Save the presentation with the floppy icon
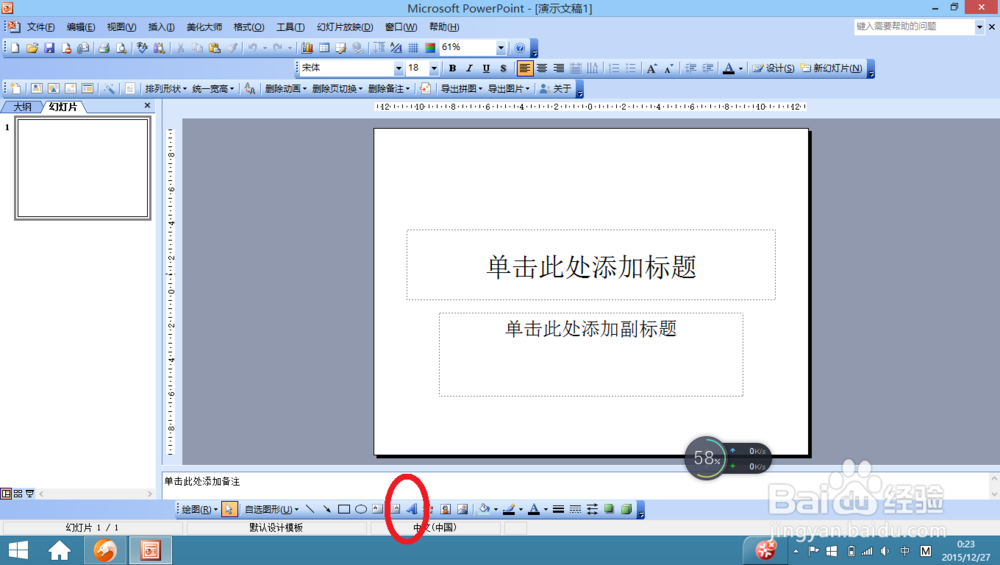The image size is (1000, 565). (49, 48)
